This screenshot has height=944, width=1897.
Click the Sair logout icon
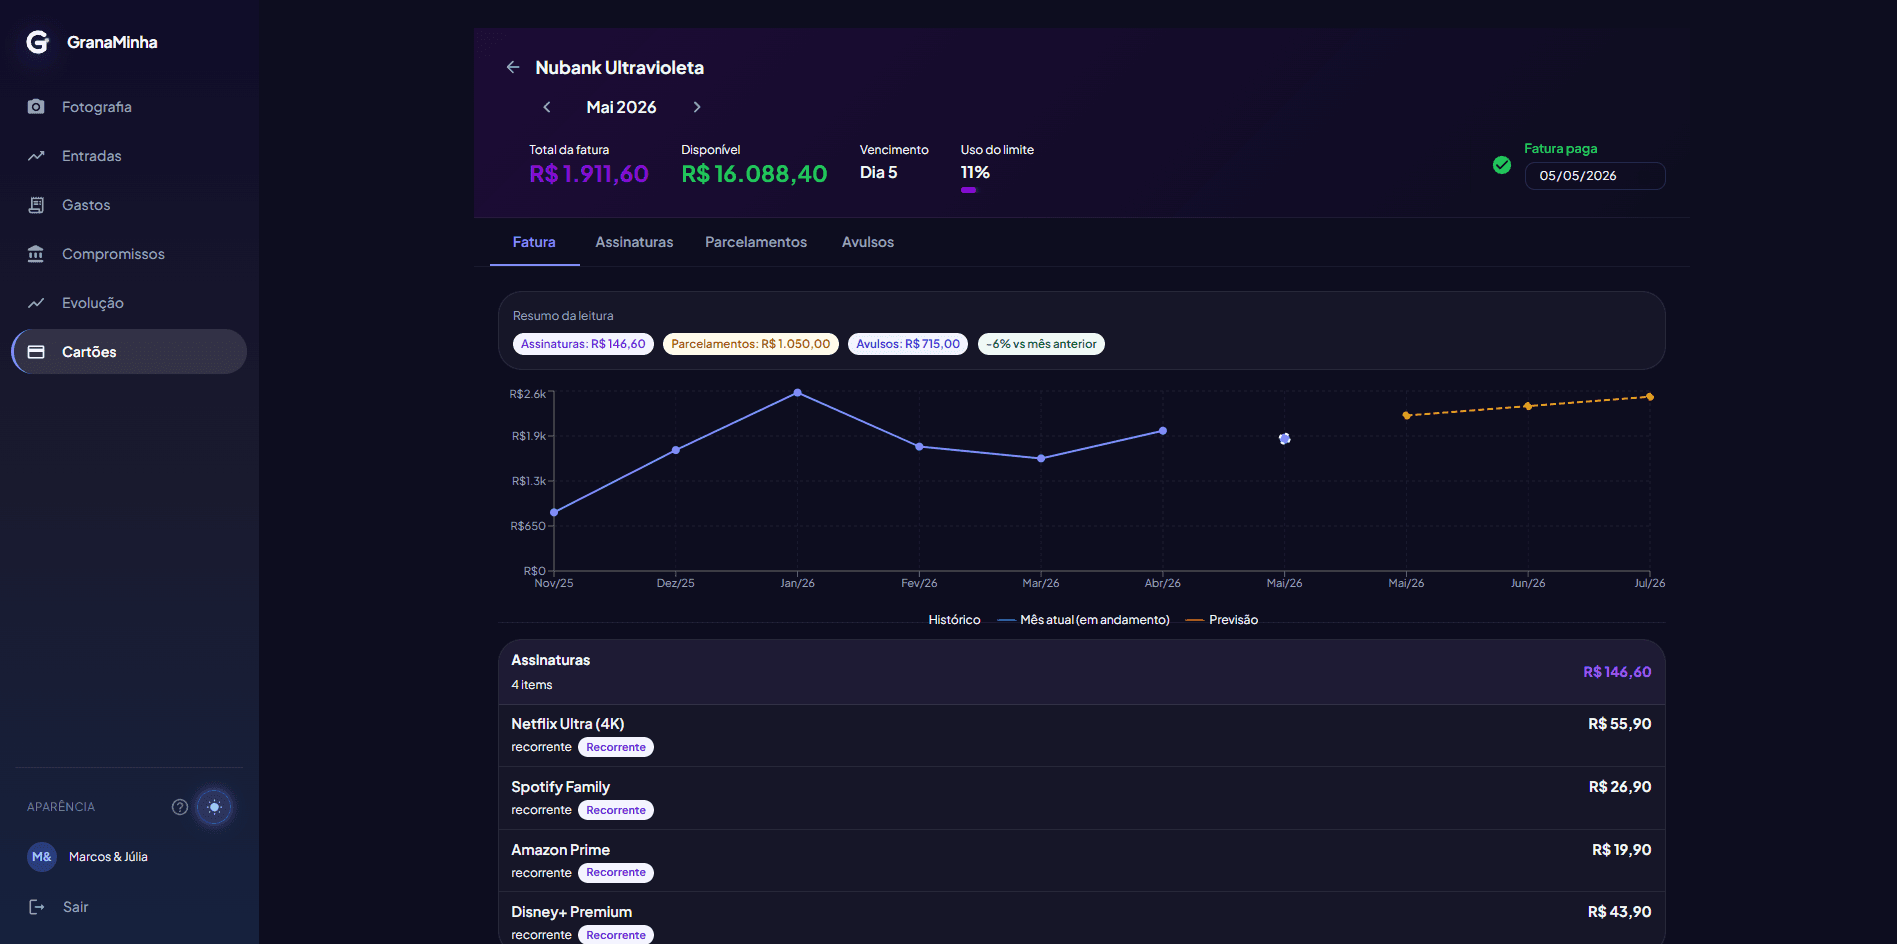point(37,907)
